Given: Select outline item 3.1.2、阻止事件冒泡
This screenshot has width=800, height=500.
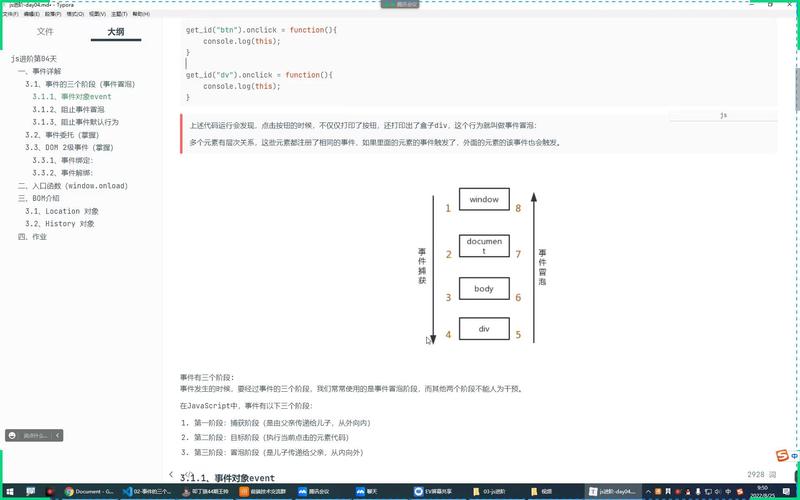Looking at the screenshot, I should [x=68, y=109].
